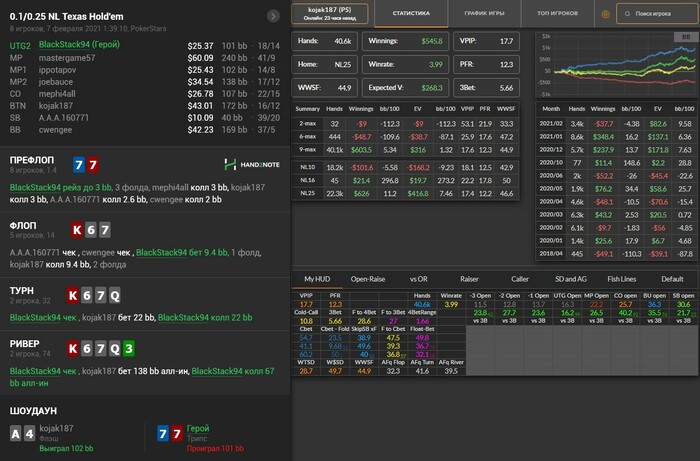This screenshot has width=700, height=461.
Task: Click the winnings graph chart
Action: tap(616, 65)
